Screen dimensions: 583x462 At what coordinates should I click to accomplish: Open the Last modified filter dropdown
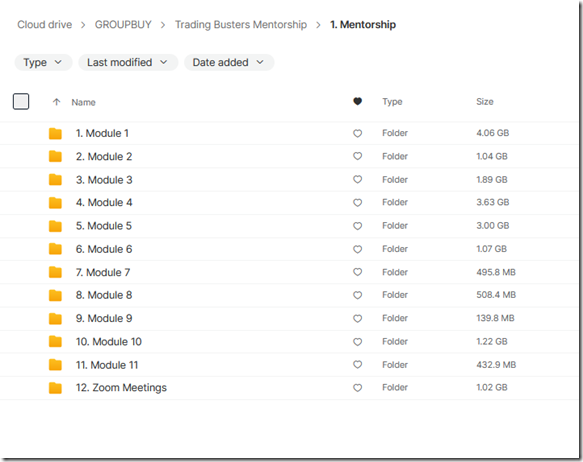tap(128, 62)
